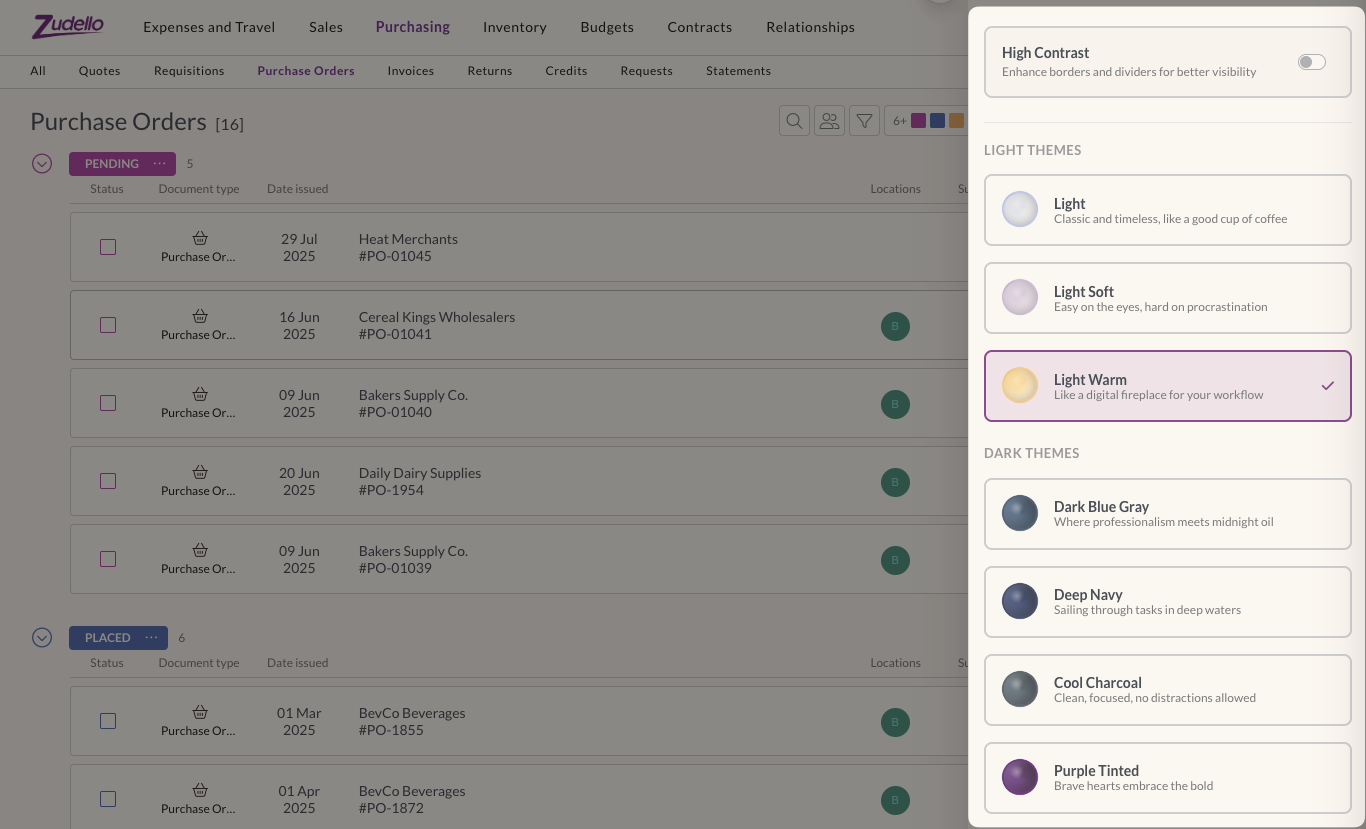
Task: Select the Dark Blue Gray theme
Action: coord(1167,513)
